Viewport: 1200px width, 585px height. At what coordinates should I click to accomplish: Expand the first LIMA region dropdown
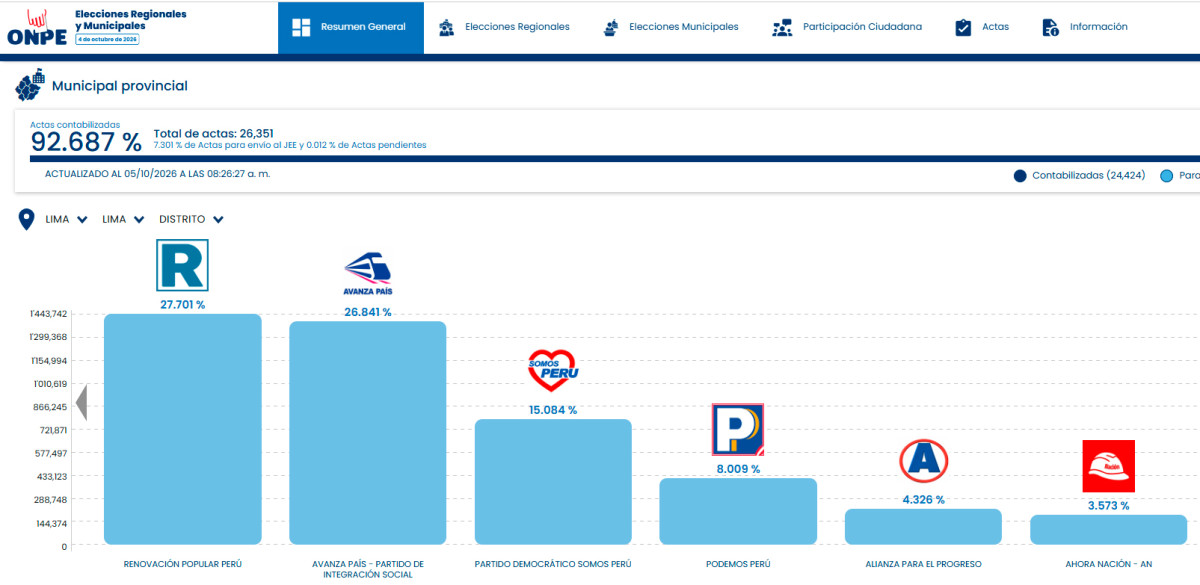tap(67, 219)
